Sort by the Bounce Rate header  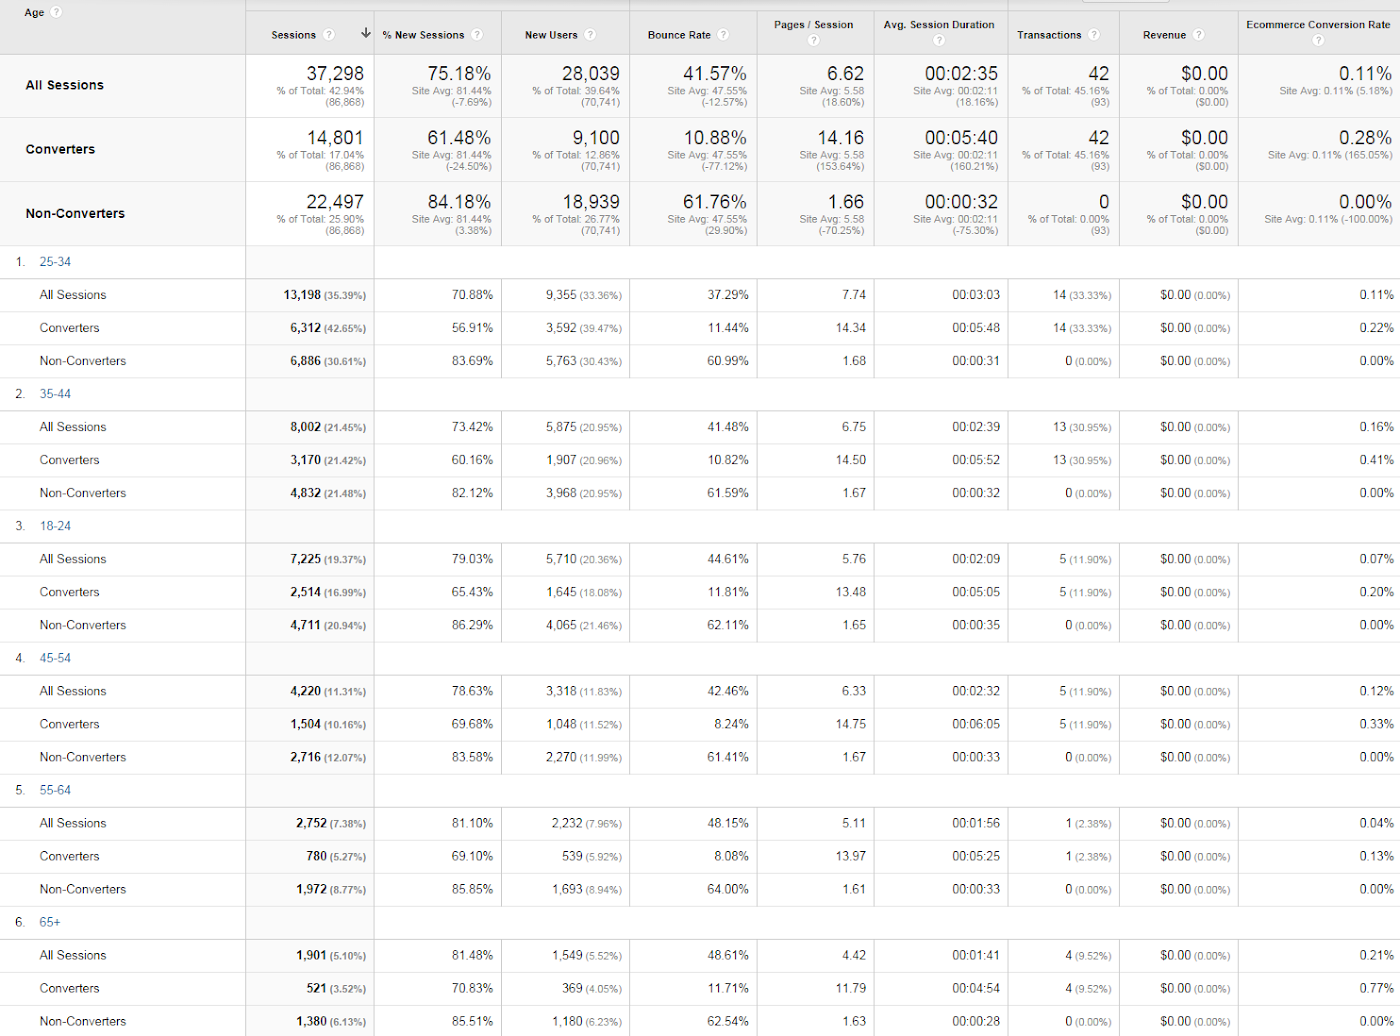tap(679, 35)
